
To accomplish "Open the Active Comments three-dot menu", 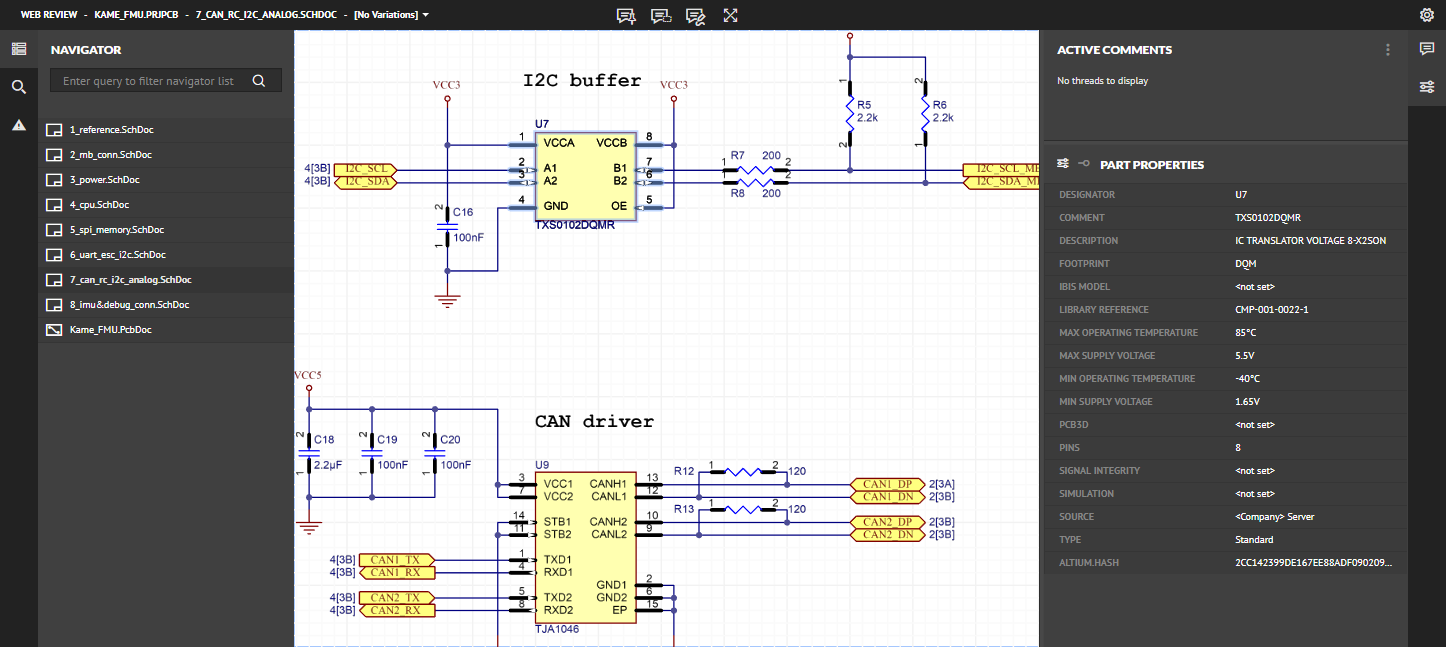I will pyautogui.click(x=1388, y=49).
